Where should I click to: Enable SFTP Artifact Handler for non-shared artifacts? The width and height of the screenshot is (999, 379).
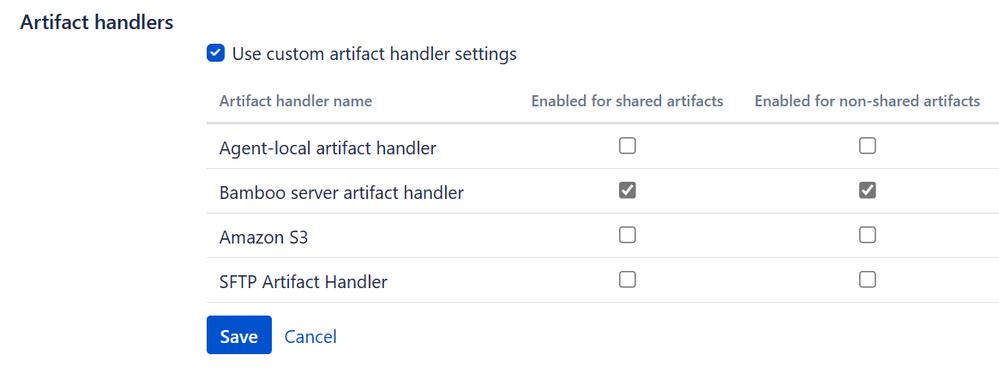[867, 280]
